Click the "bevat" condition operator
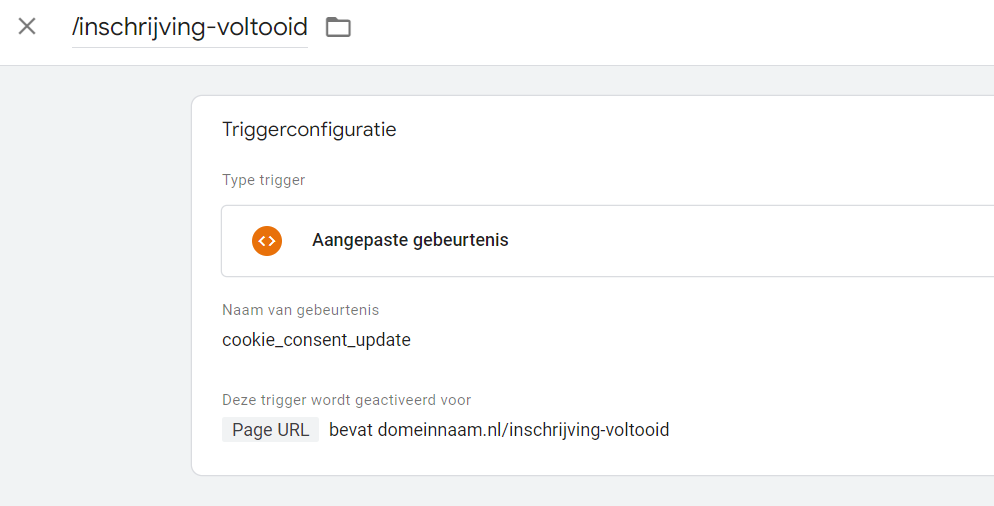 pos(350,430)
